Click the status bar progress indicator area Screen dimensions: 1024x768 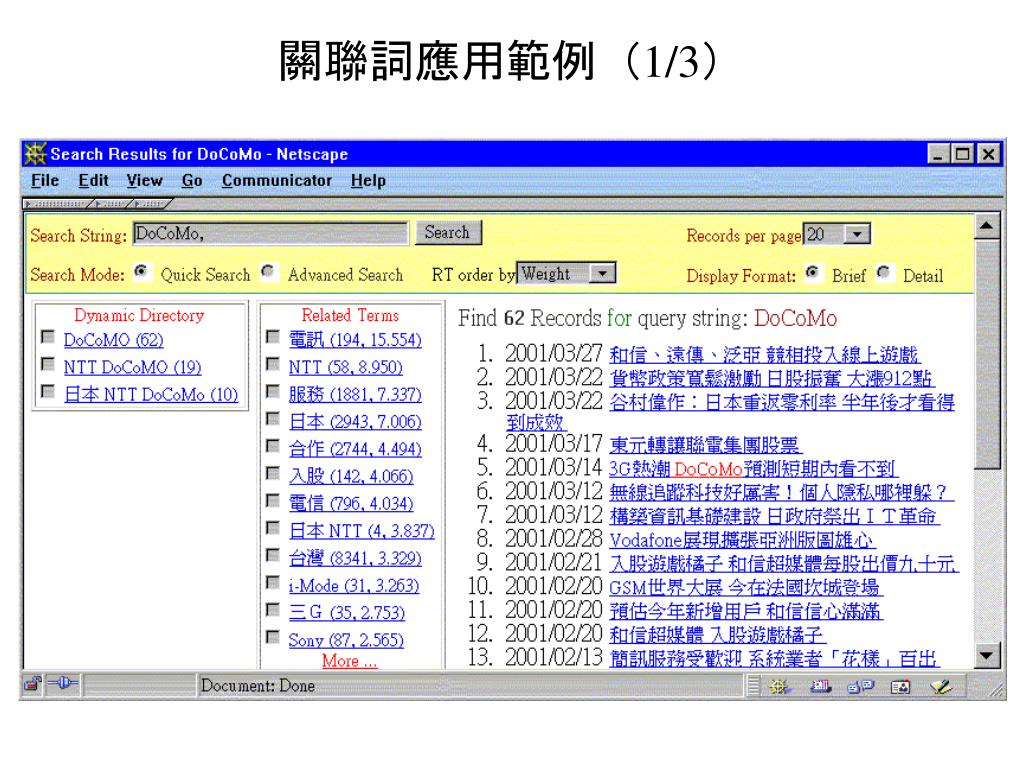140,686
